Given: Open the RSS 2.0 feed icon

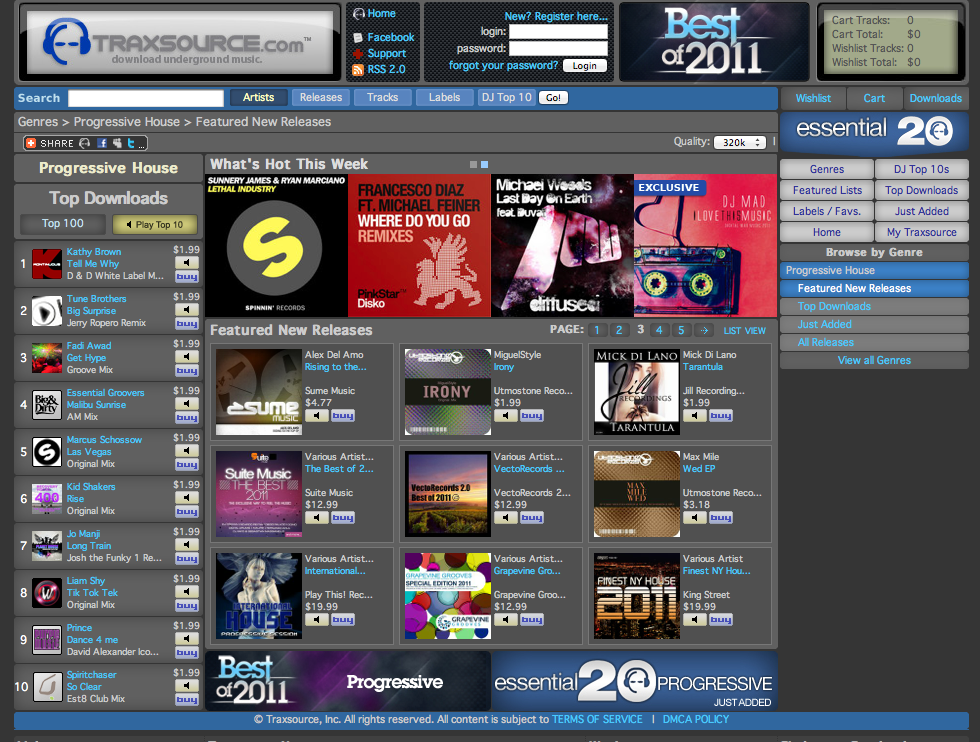Looking at the screenshot, I should click(x=358, y=70).
